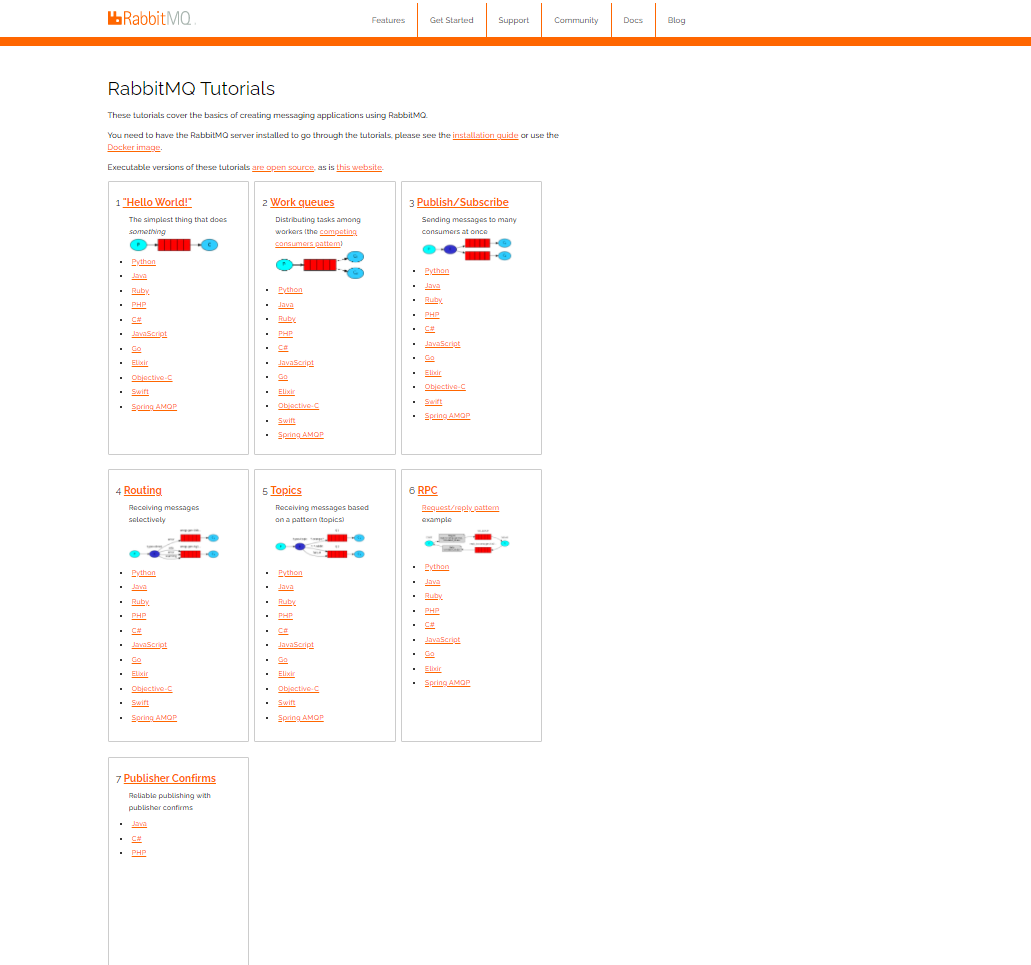This screenshot has height=965, width=1031.
Task: Select PHP under Hello World
Action: [x=139, y=305]
